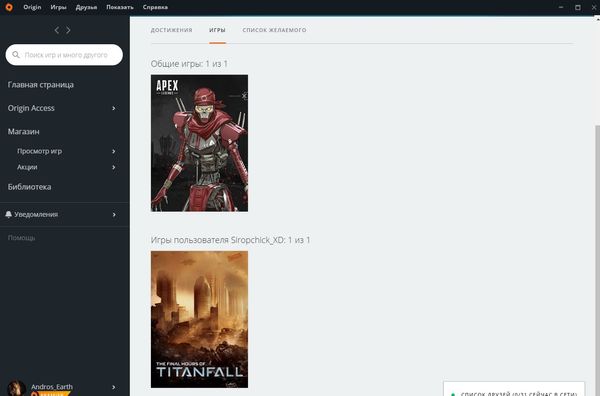This screenshot has width=600, height=396.
Task: Open the Справка menu
Action: click(x=155, y=7)
